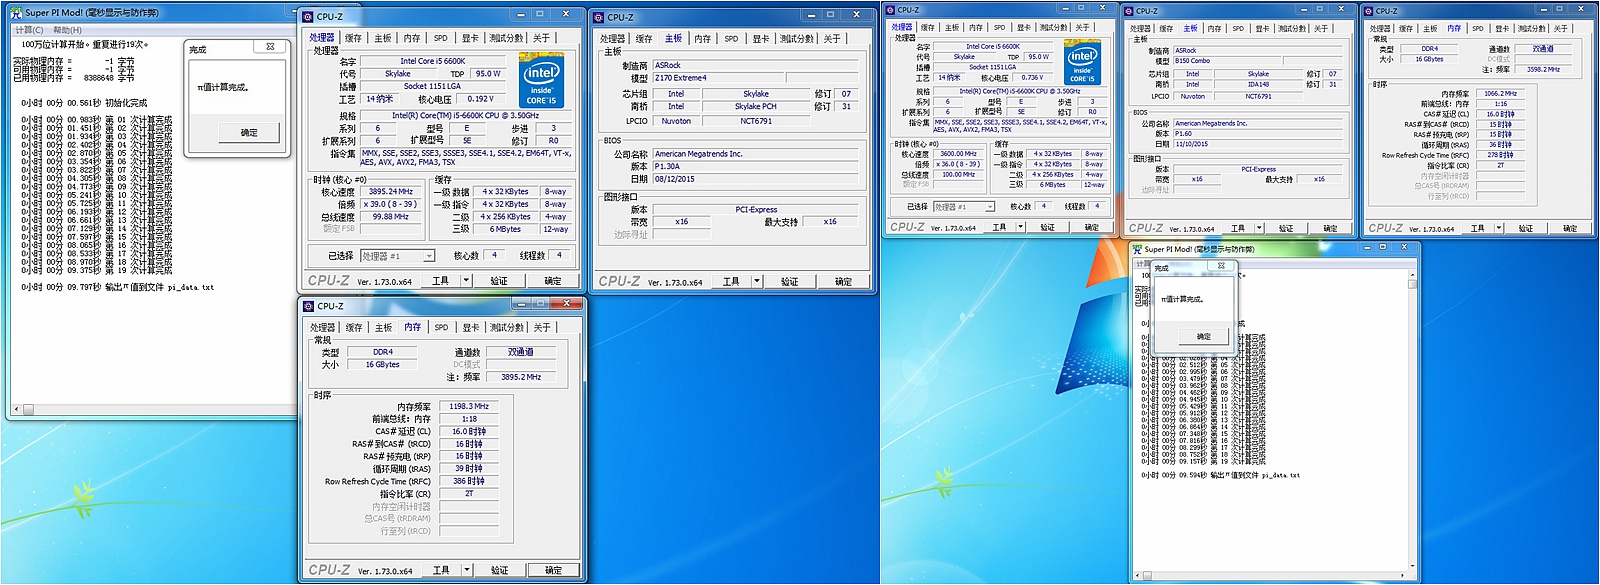Click the 386 时钟 tRFC value
This screenshot has height=585, width=1600.
[469, 481]
